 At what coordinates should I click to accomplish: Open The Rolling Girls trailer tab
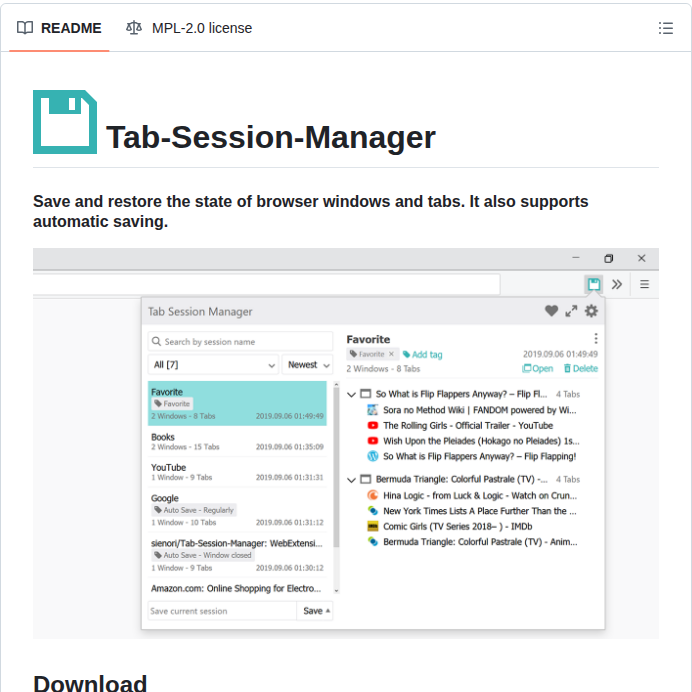pyautogui.click(x=460, y=425)
